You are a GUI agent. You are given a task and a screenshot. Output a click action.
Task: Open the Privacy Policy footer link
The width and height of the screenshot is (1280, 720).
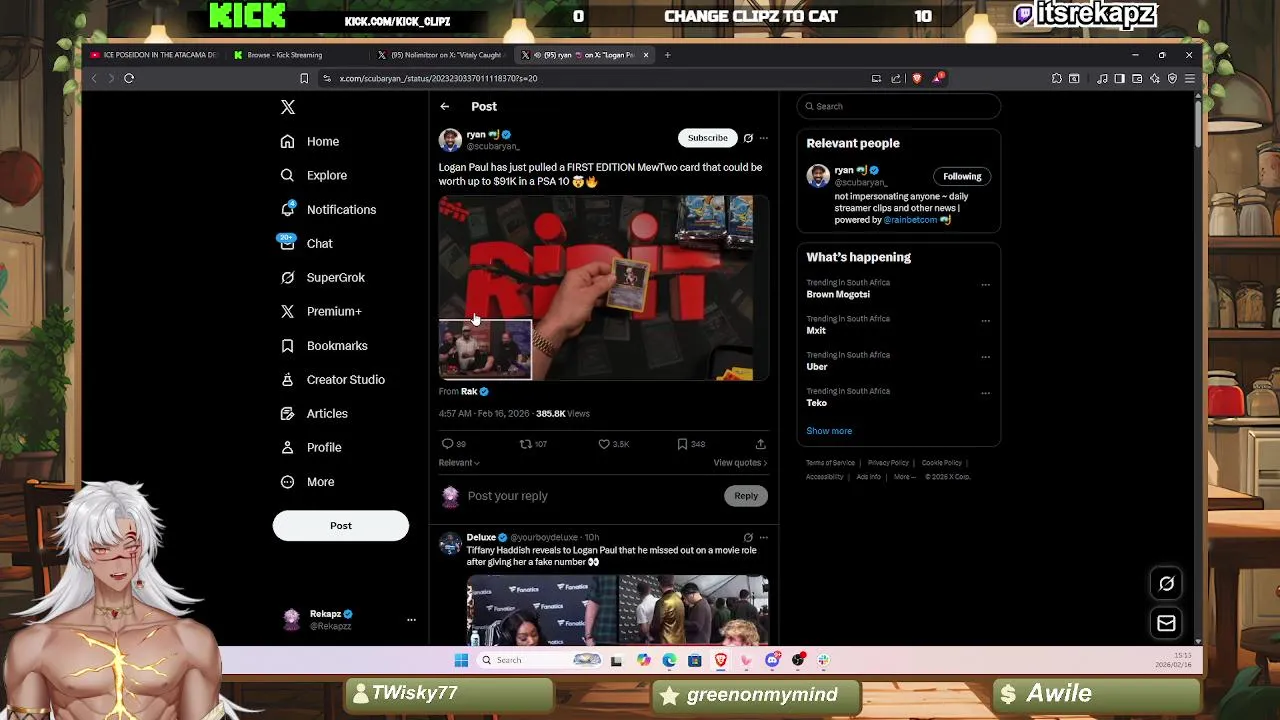pyautogui.click(x=888, y=463)
